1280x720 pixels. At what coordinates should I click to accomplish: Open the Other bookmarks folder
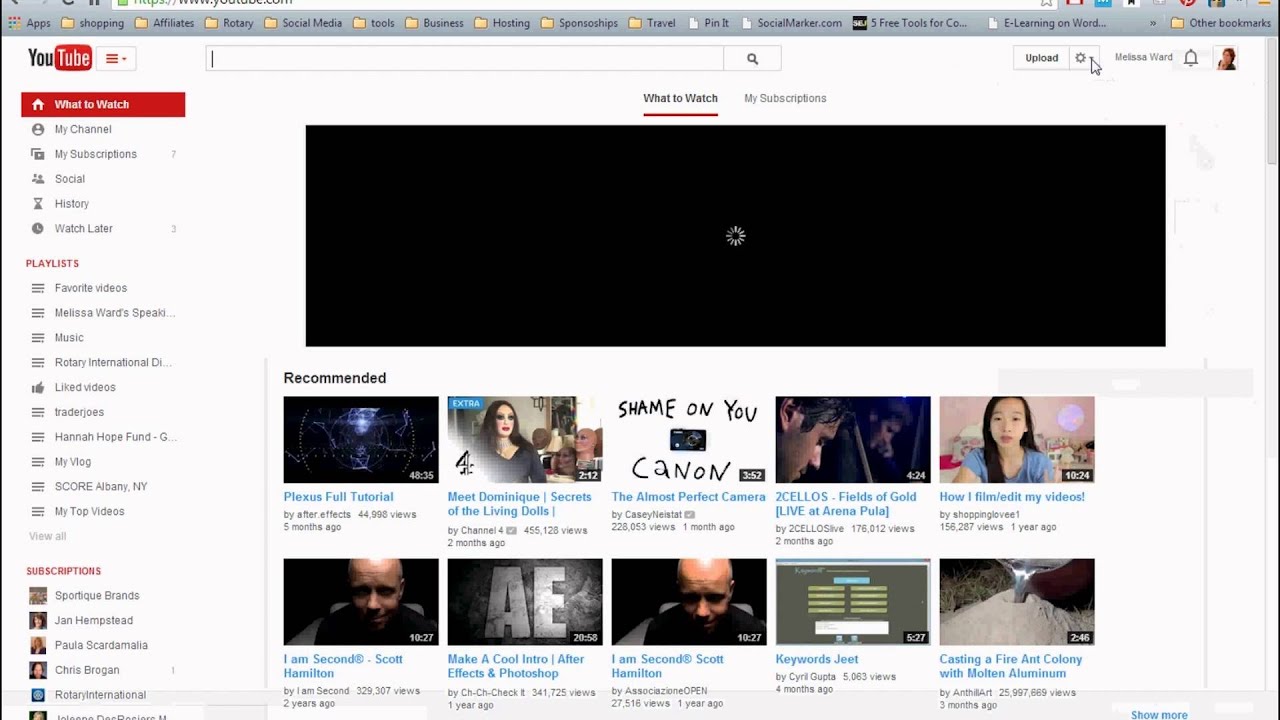point(1220,23)
